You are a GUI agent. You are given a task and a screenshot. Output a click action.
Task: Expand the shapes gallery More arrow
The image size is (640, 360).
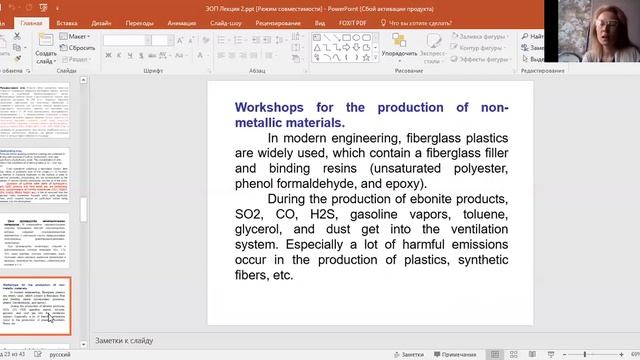[376, 58]
